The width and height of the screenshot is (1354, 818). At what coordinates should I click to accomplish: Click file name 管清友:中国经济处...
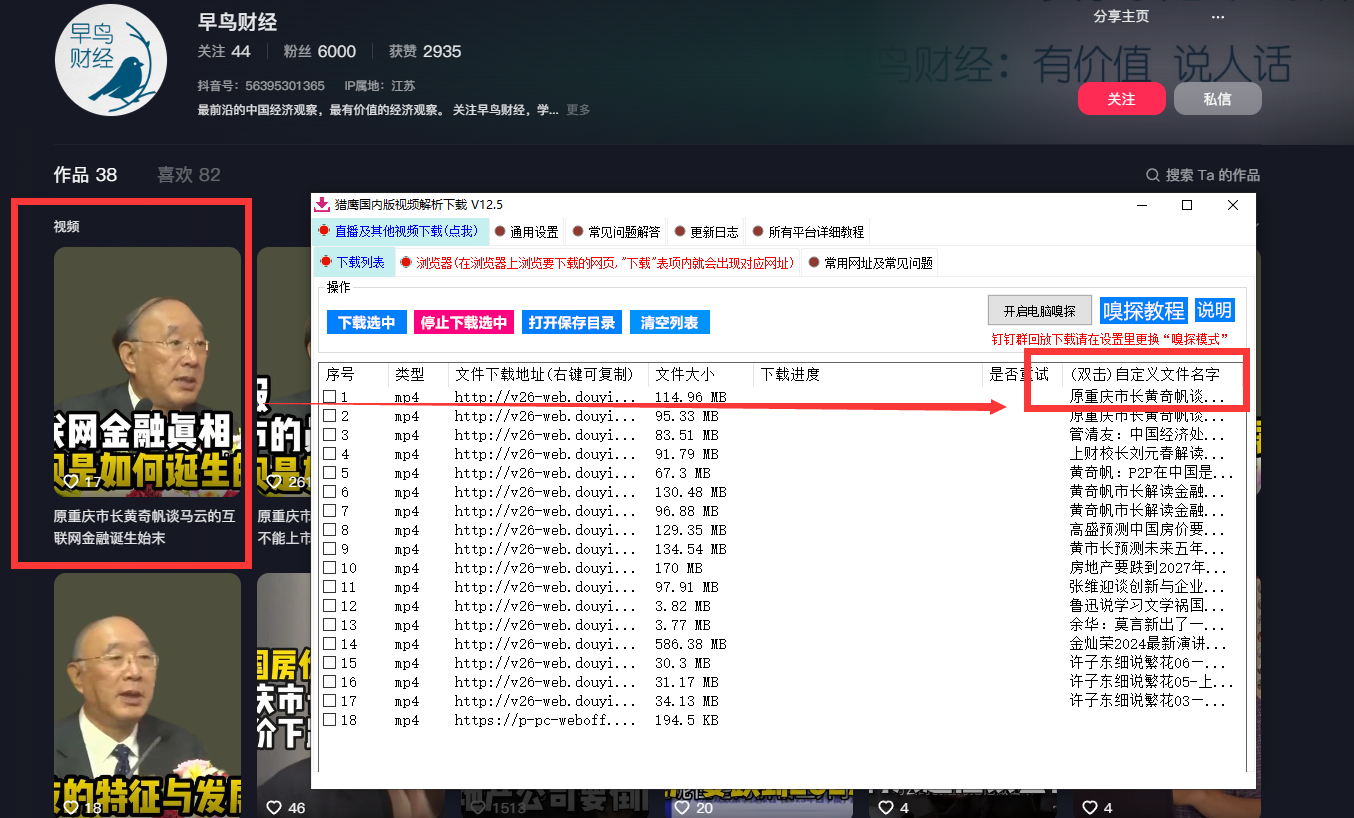(1147, 435)
